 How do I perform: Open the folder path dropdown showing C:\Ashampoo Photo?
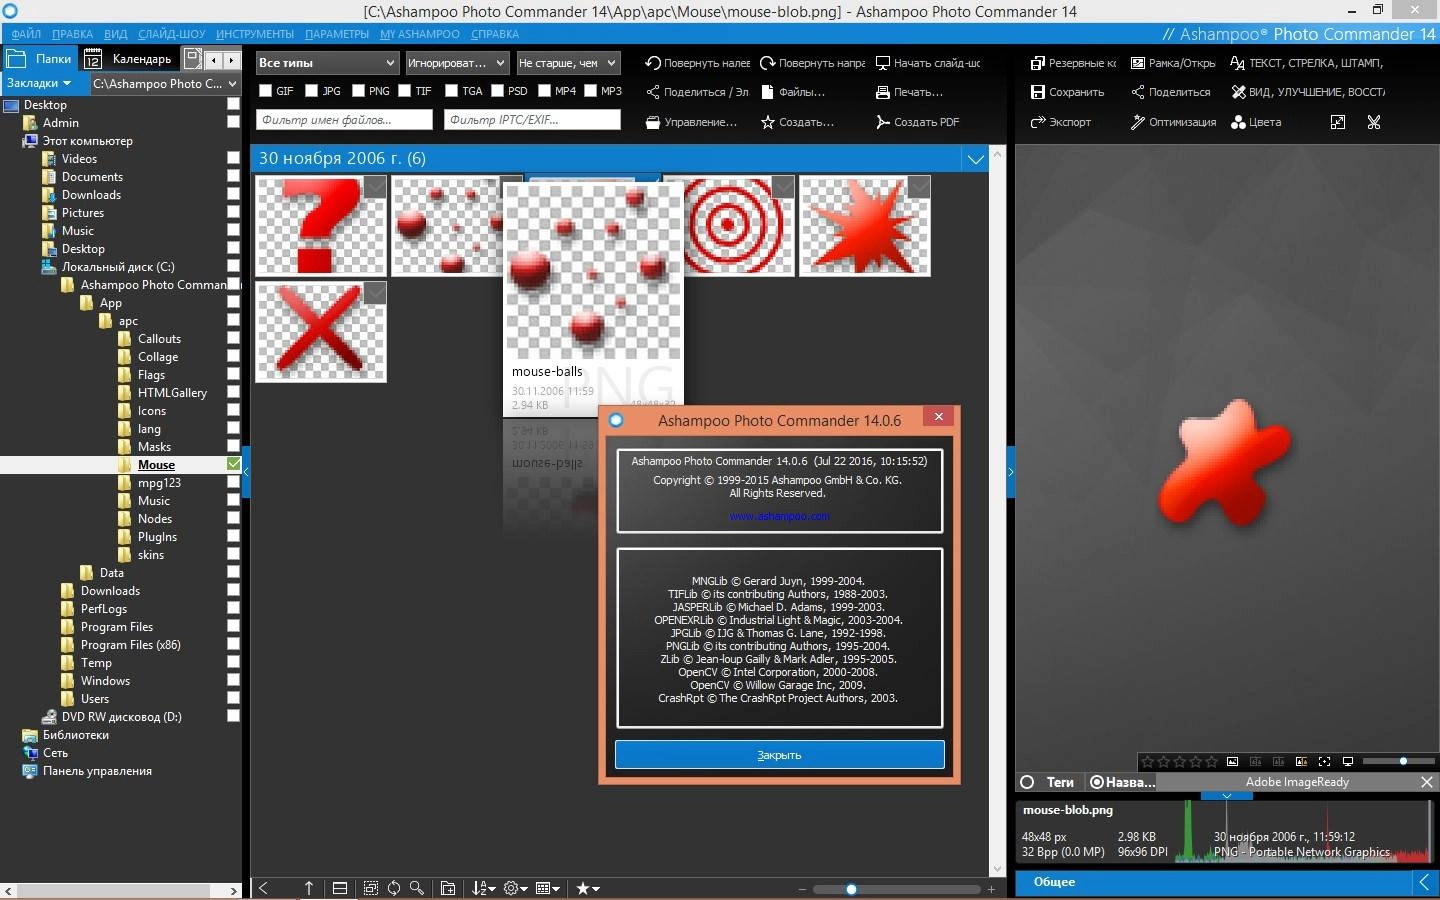(x=165, y=84)
